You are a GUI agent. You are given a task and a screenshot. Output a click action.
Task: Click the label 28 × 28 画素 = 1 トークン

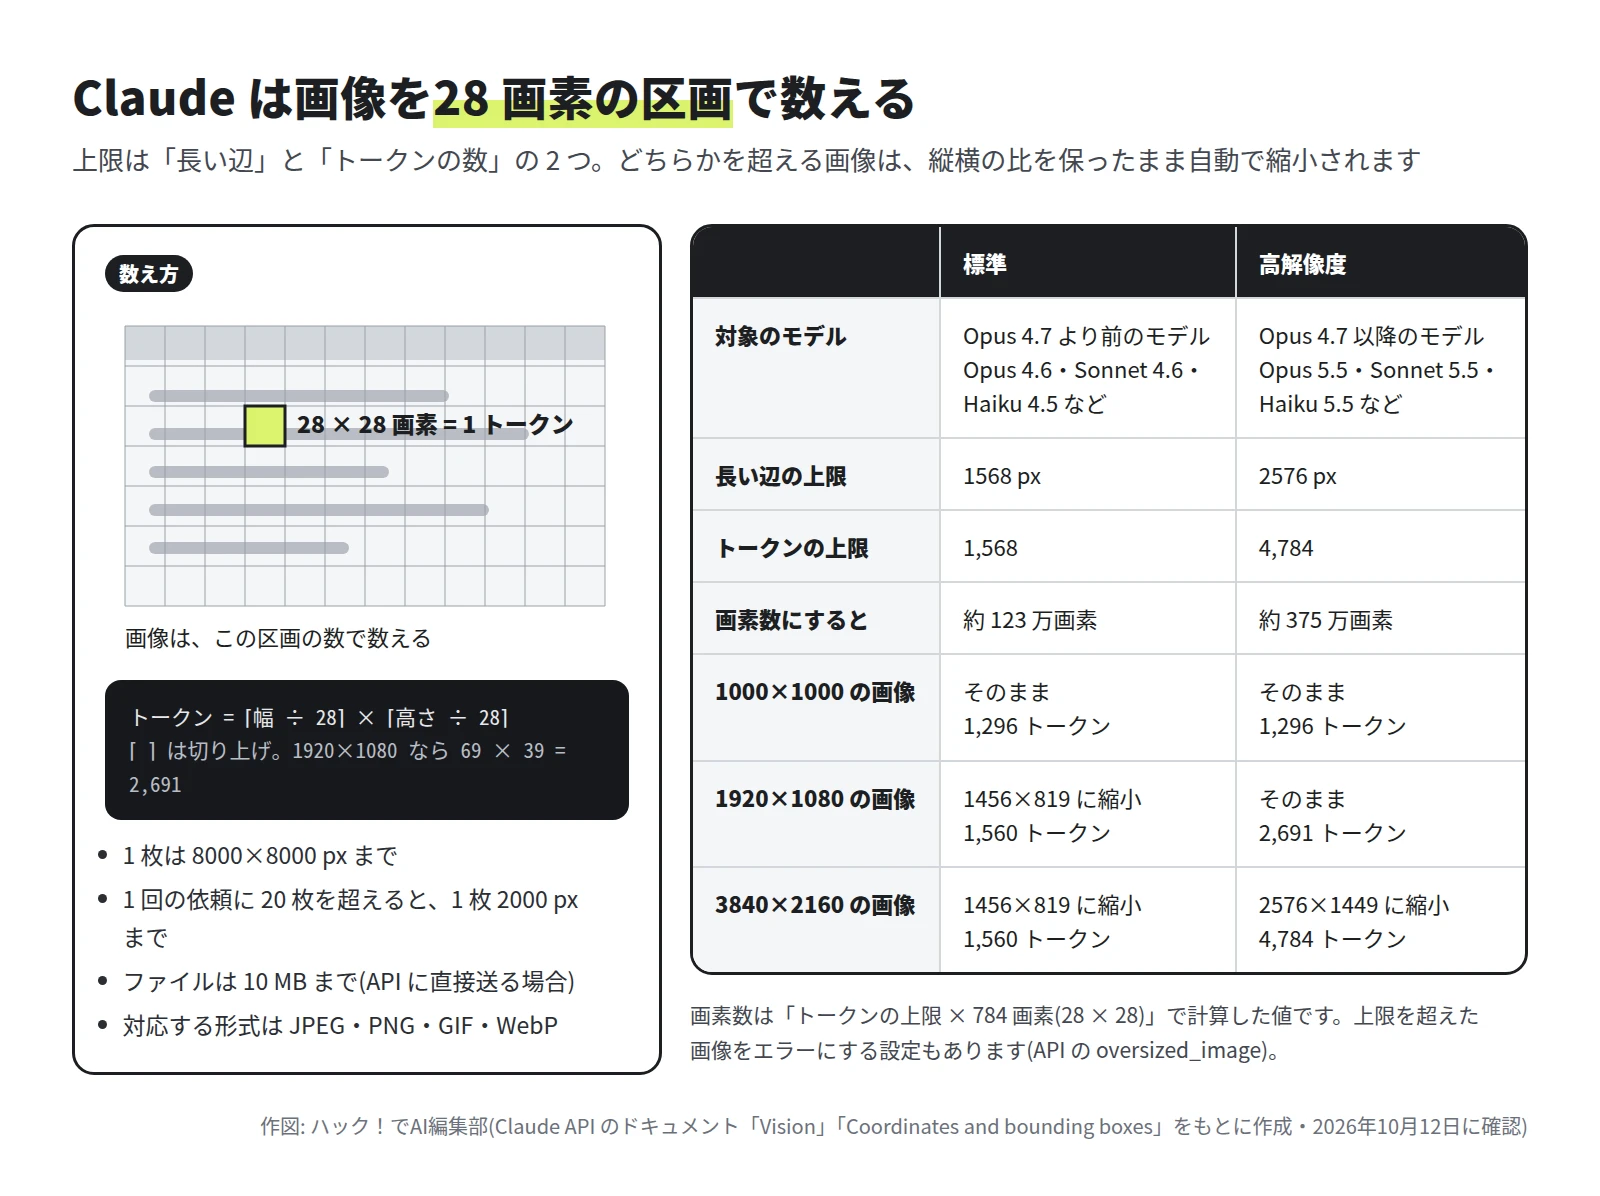(x=435, y=425)
